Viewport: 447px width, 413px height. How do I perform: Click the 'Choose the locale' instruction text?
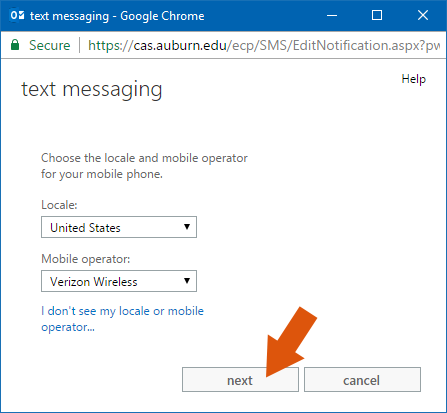click(x=144, y=166)
